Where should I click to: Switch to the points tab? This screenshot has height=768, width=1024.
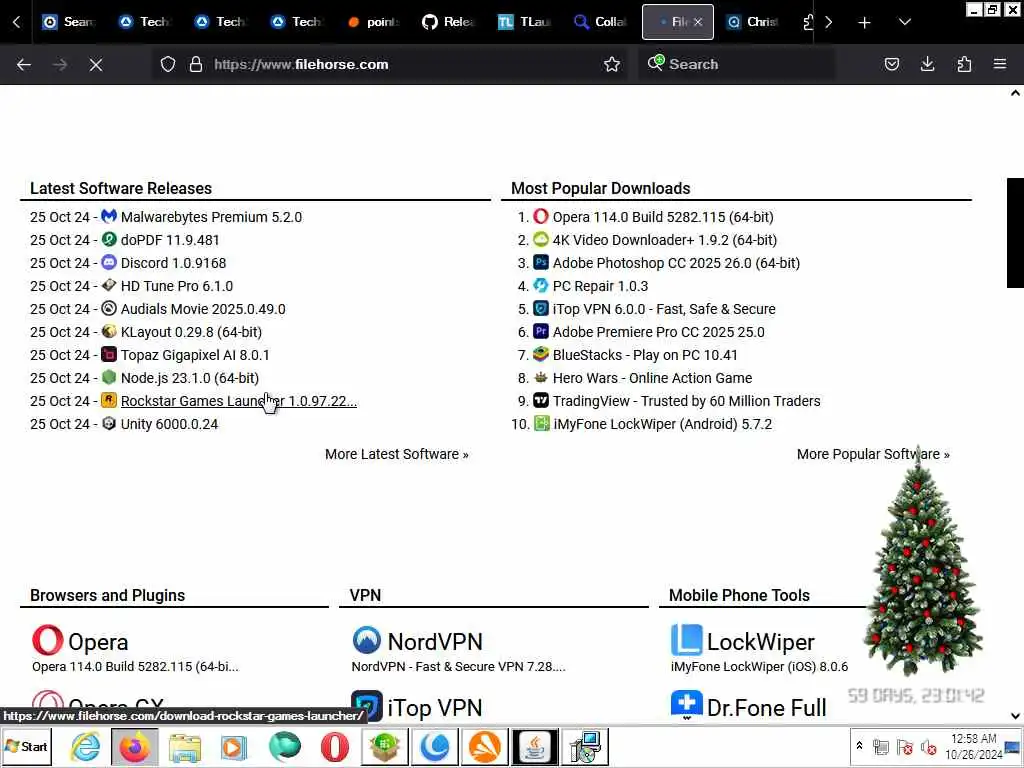click(x=372, y=22)
